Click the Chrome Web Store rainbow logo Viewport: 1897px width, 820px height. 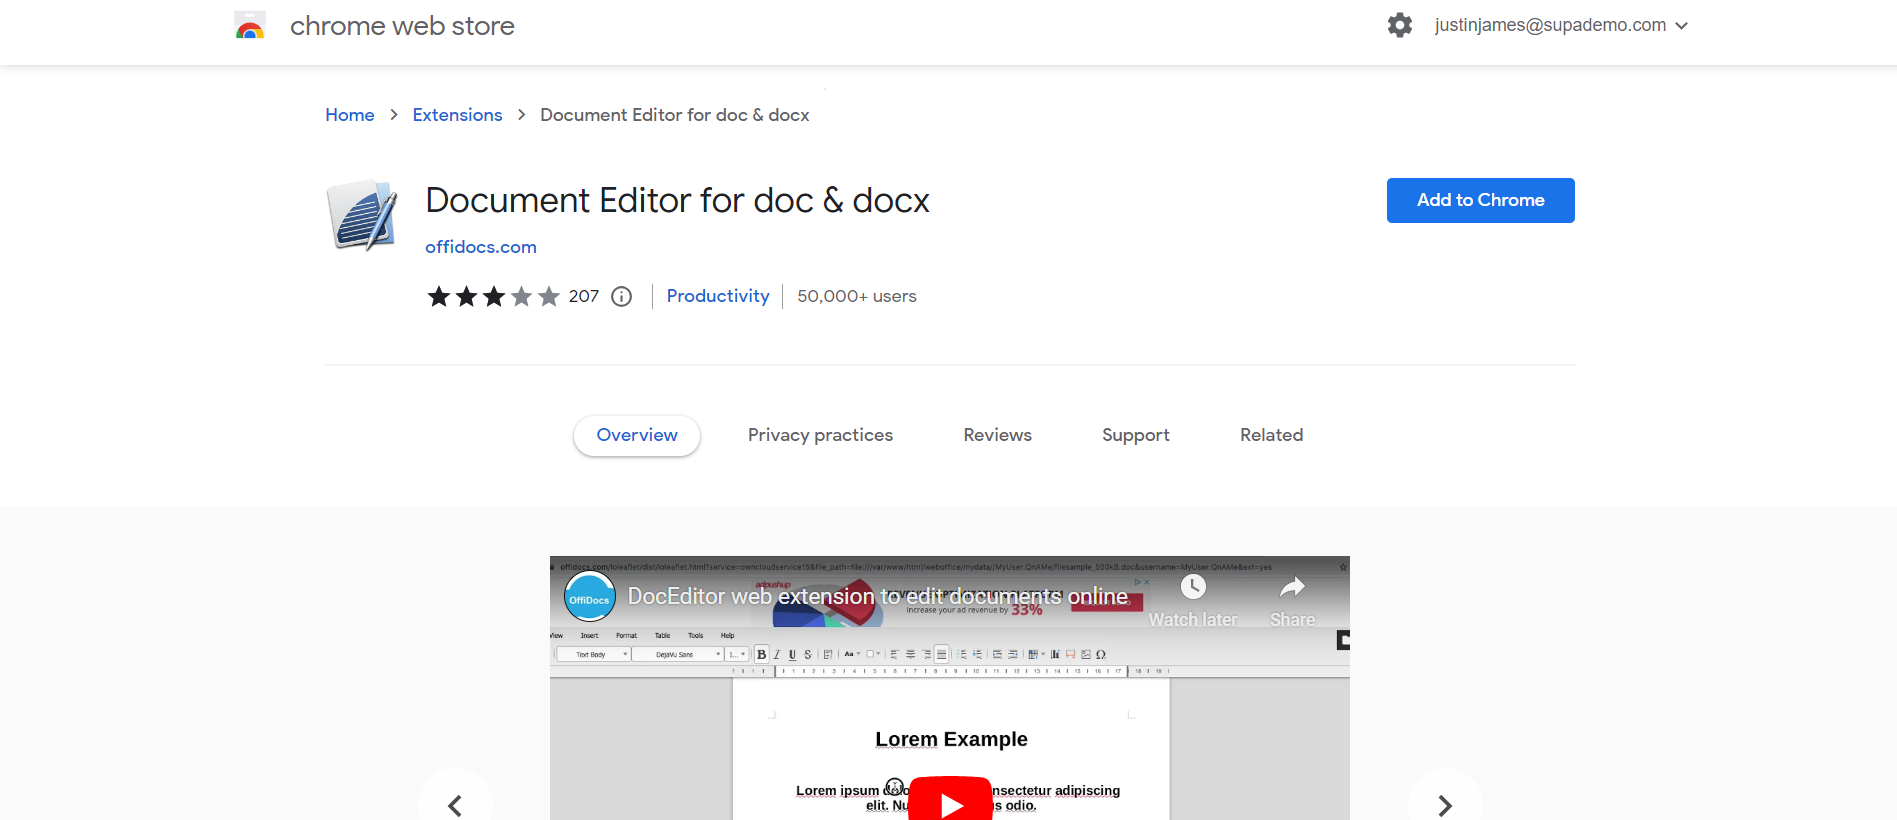click(250, 25)
